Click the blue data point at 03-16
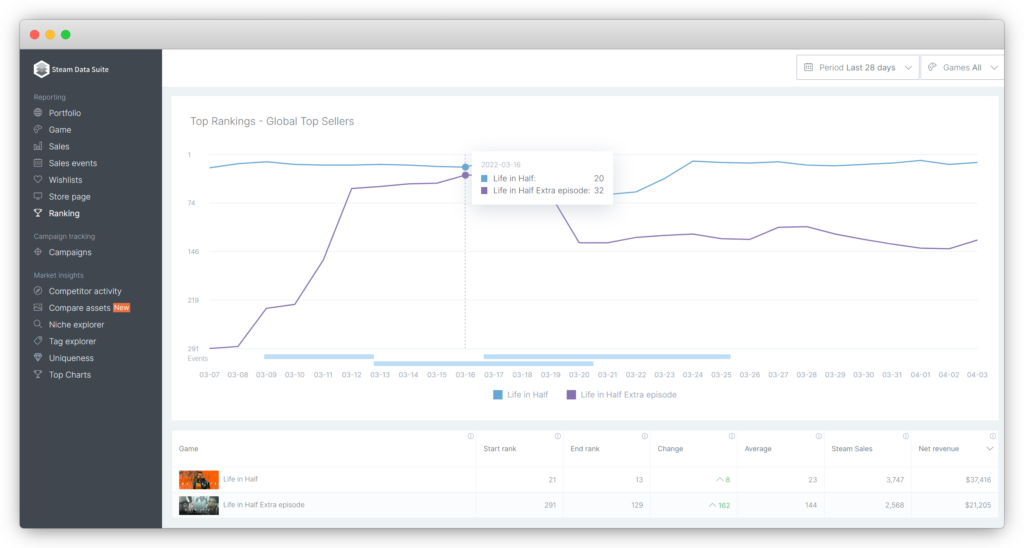1024x548 pixels. tap(465, 167)
